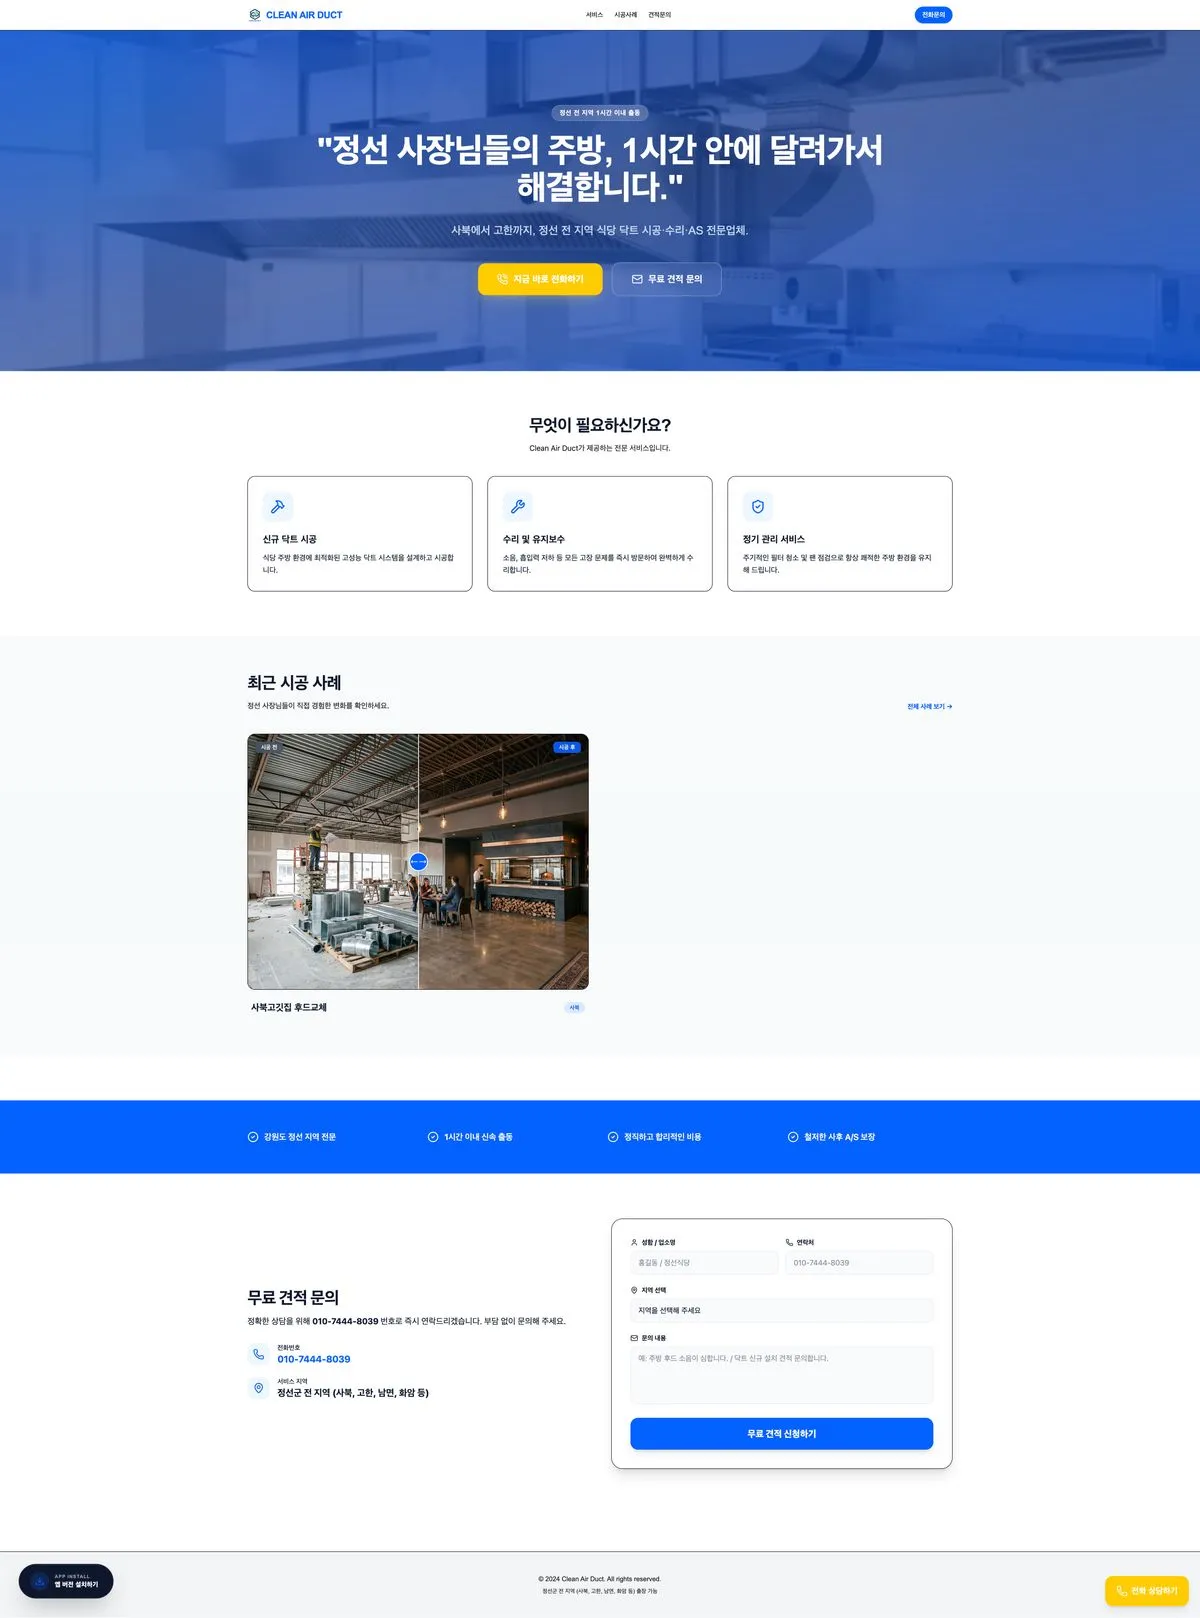Submit with 무료 견적 신청하기 button

[781, 1434]
